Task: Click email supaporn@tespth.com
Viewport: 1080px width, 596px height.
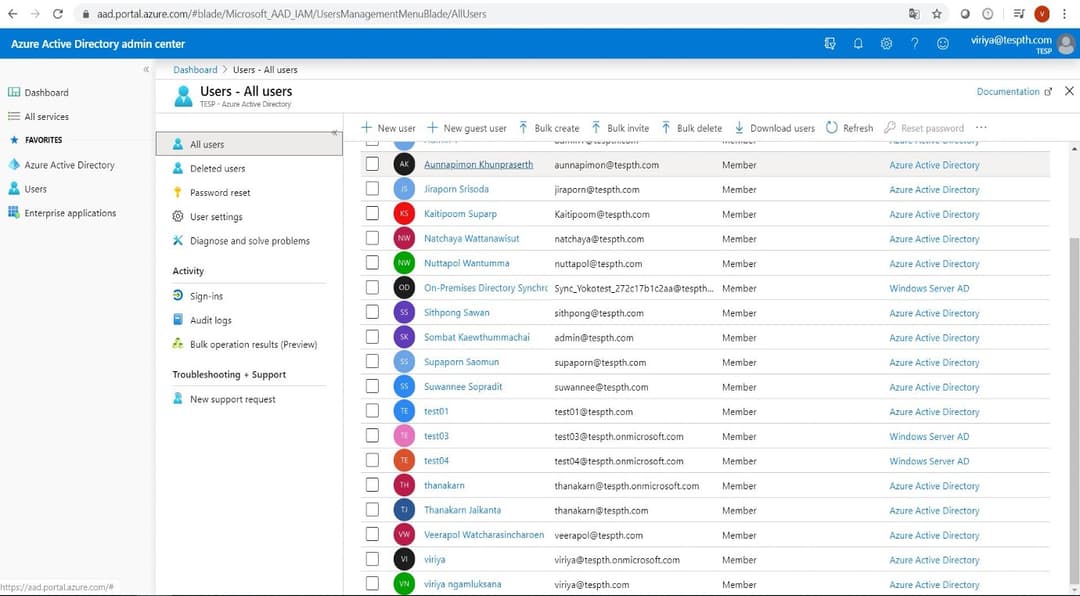Action: [600, 362]
